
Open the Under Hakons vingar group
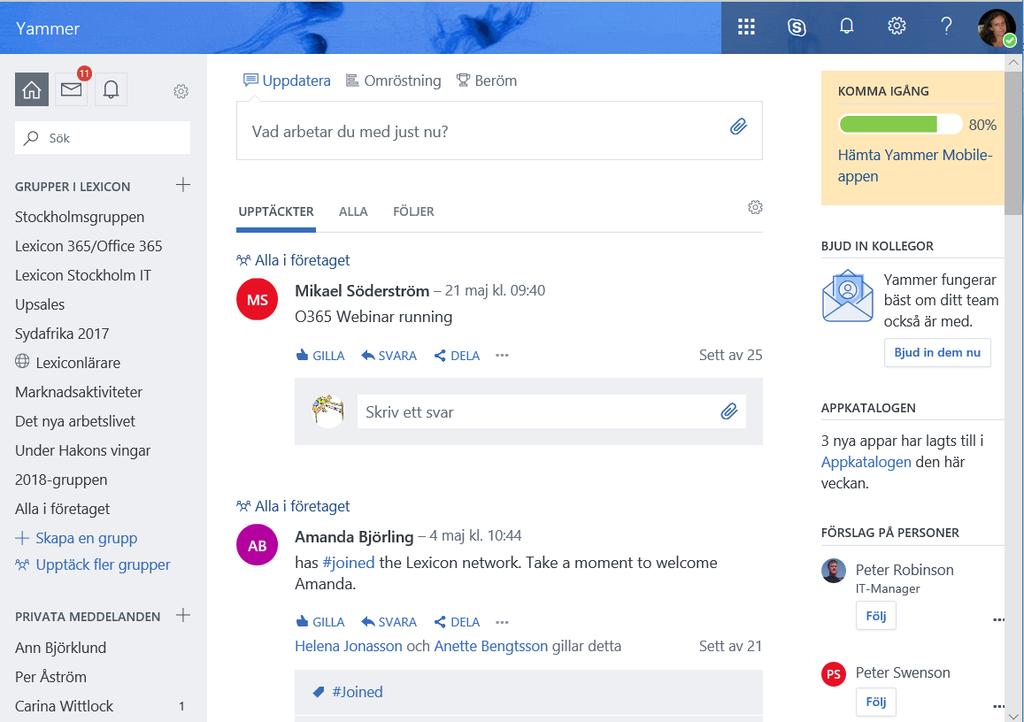[83, 450]
